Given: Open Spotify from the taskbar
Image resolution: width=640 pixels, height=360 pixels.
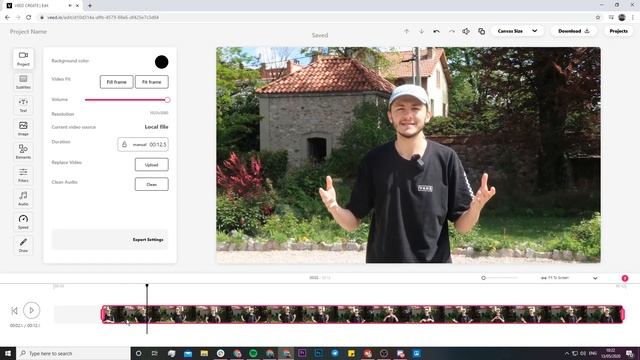Looking at the screenshot, I should point(253,353).
